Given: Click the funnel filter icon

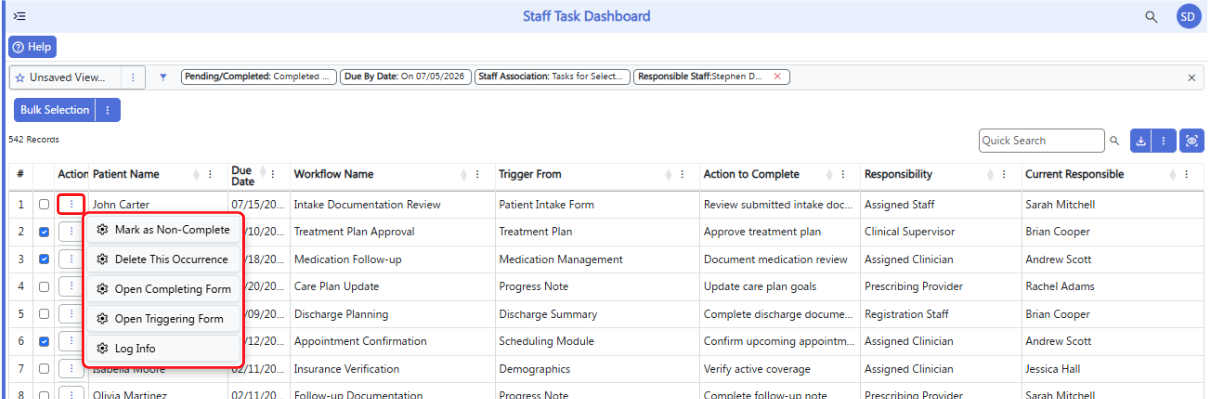Looking at the screenshot, I should click(x=163, y=77).
